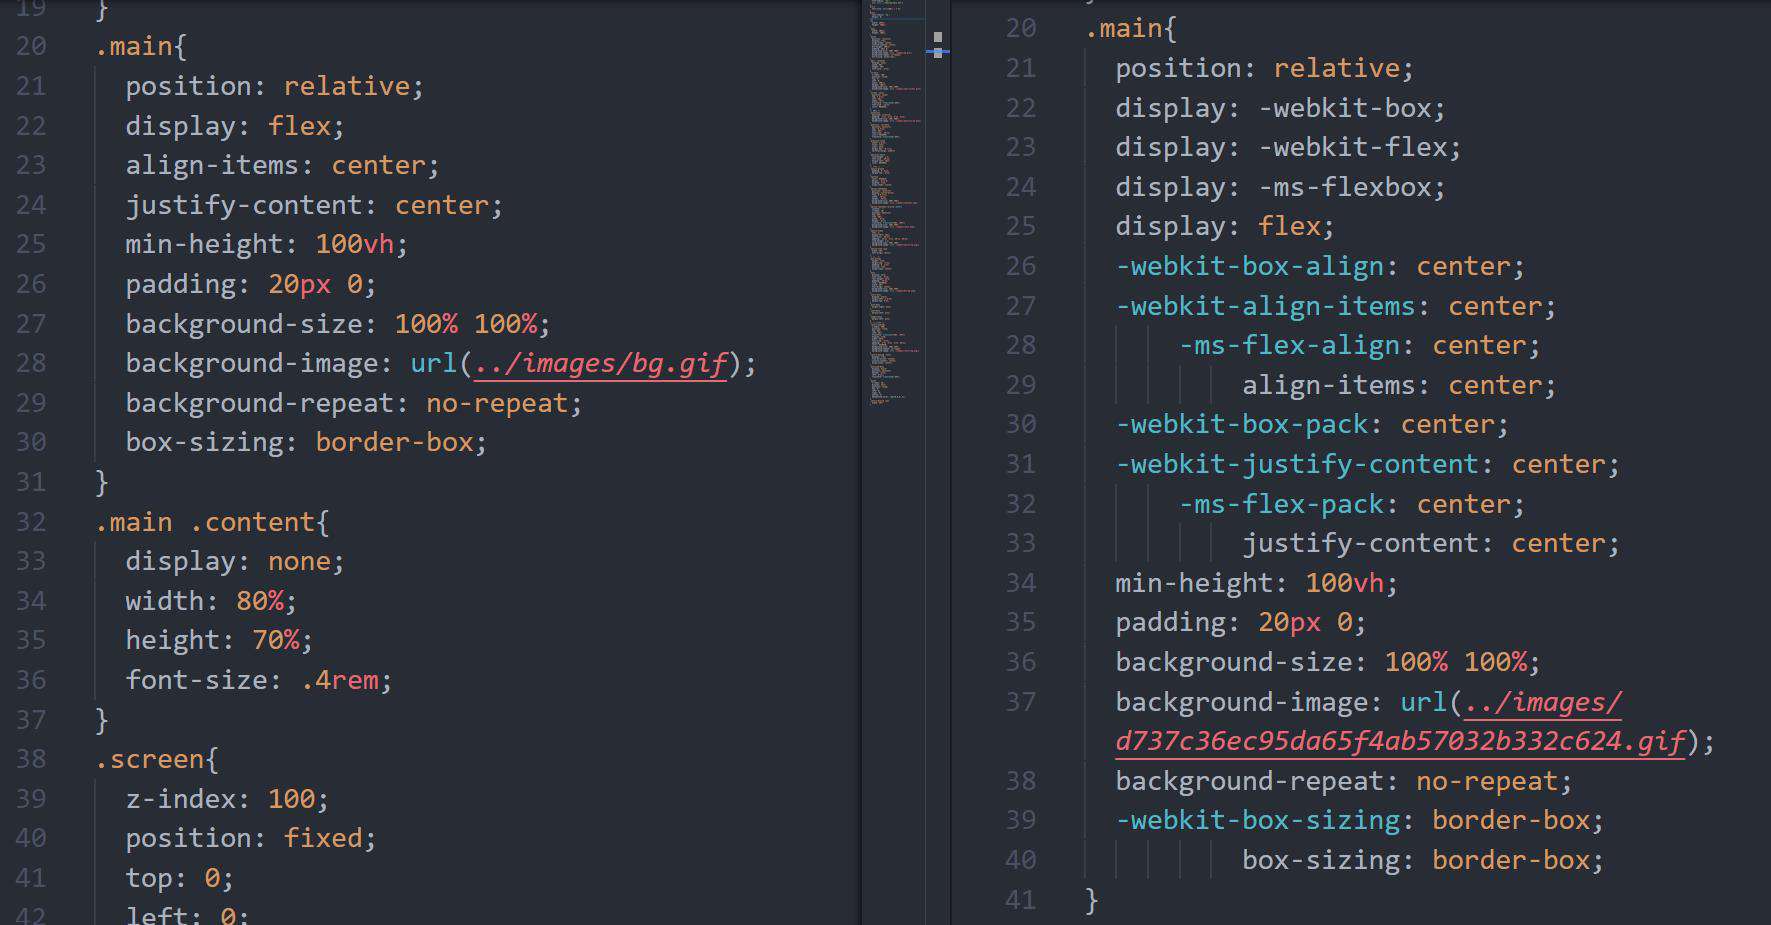Click closing brace on left pane line 37

[102, 720]
